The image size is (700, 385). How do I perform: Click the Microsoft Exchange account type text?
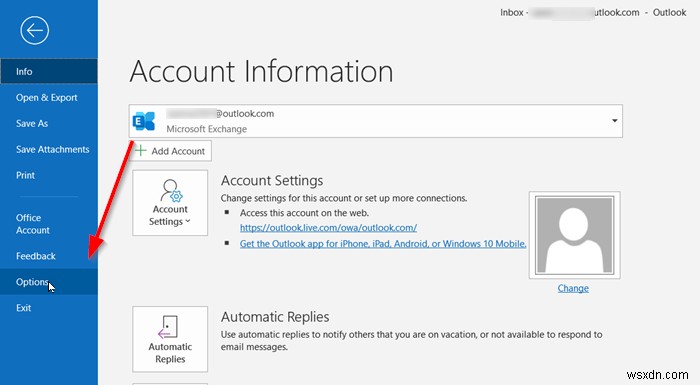[206, 129]
